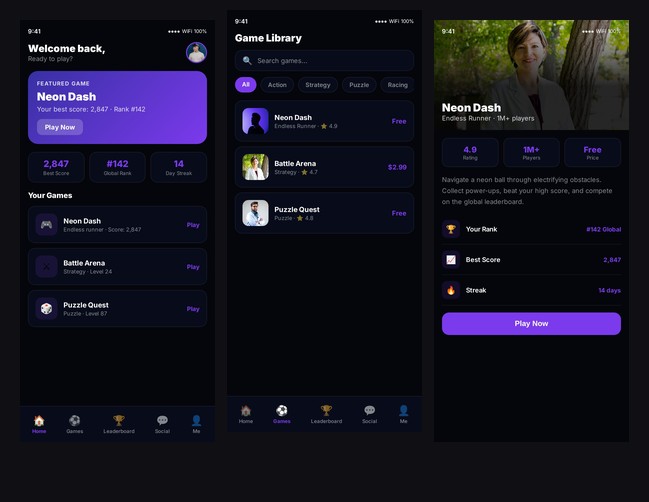Click the chart icon beside Best Score
649x502 pixels.
[x=451, y=260]
